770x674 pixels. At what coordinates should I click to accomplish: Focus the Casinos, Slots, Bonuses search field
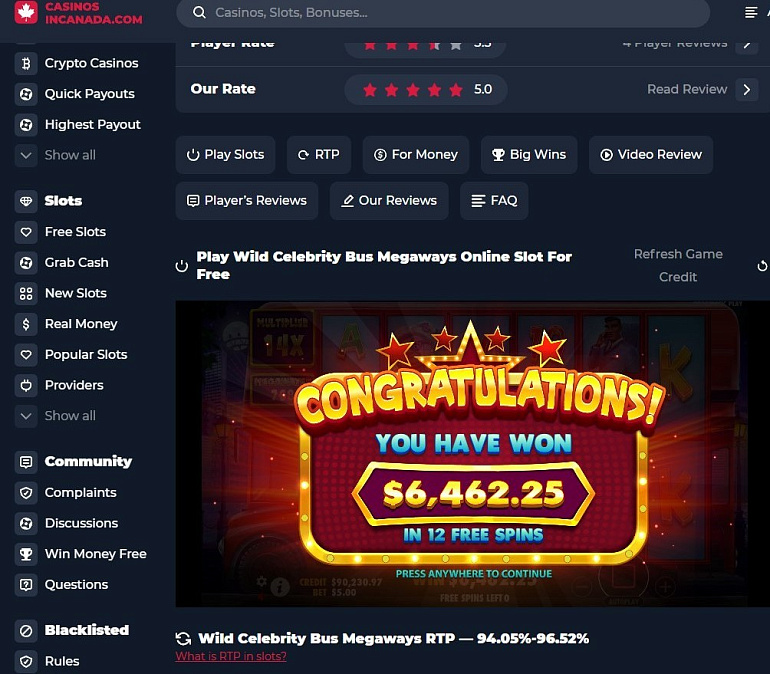443,12
